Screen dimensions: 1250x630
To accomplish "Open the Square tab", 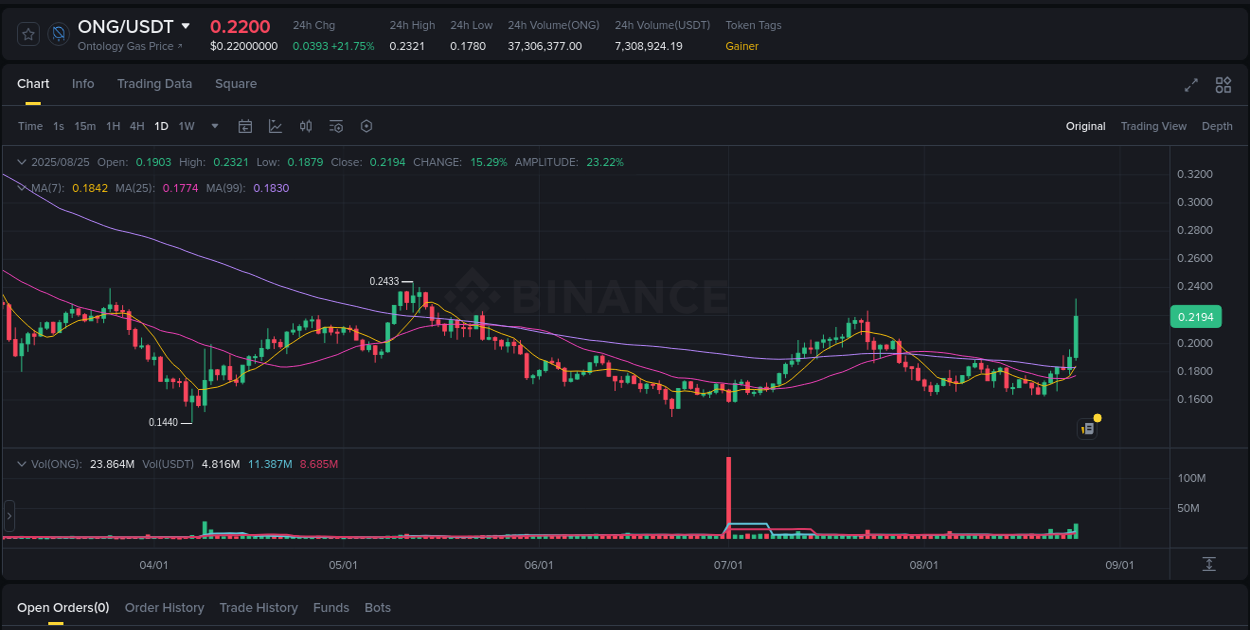I will click(236, 84).
